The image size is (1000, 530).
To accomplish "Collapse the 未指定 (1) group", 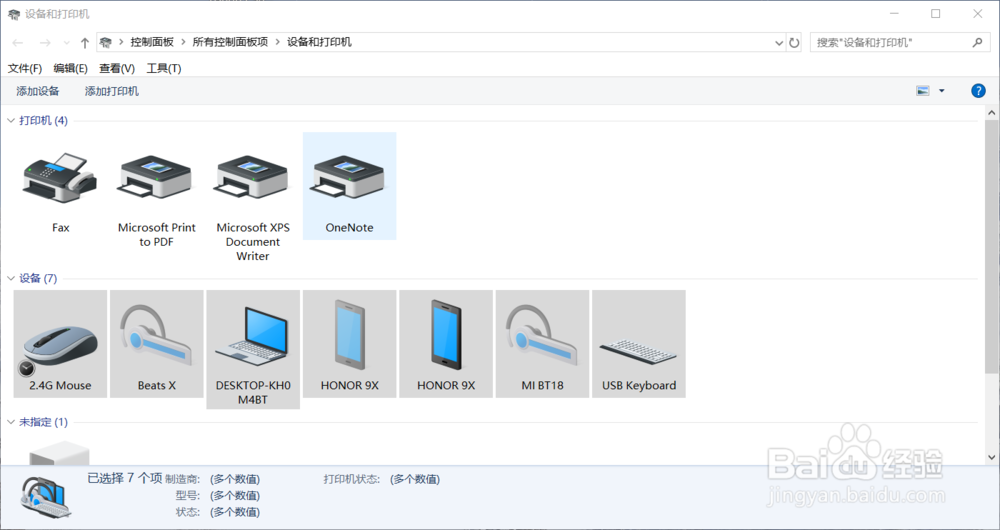I will click(x=11, y=422).
